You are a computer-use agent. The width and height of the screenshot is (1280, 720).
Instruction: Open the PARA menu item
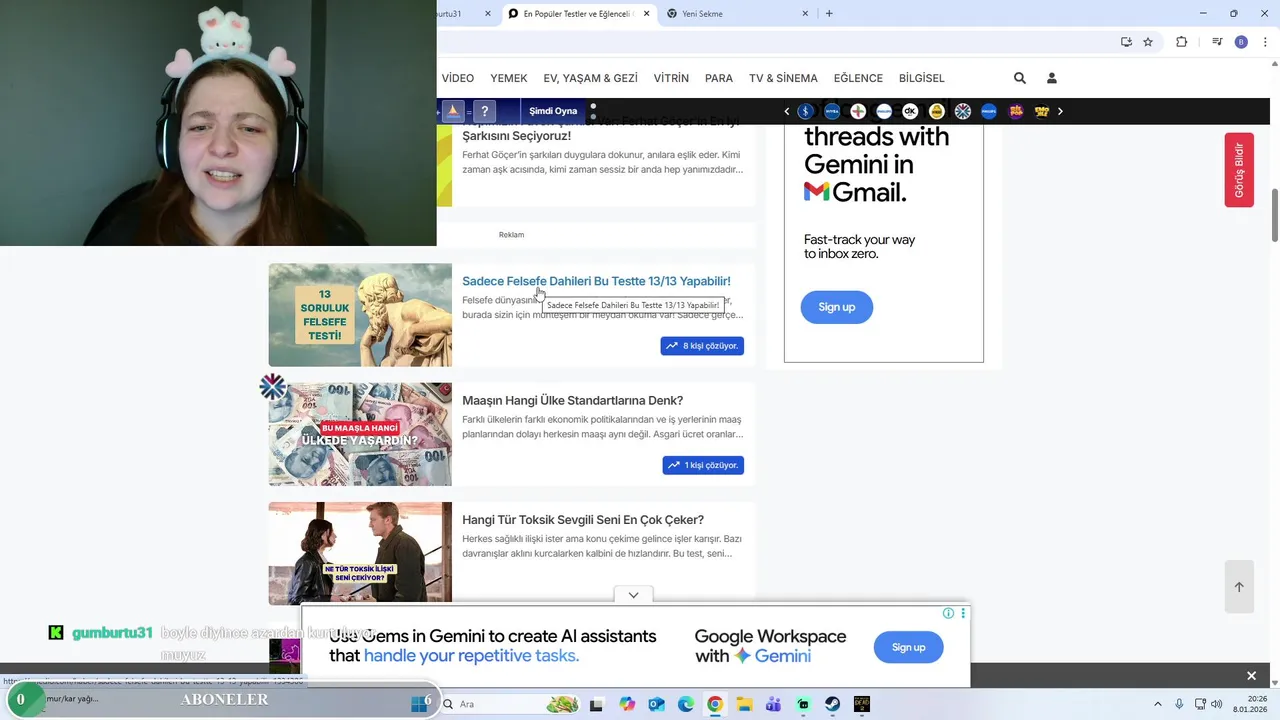click(719, 78)
